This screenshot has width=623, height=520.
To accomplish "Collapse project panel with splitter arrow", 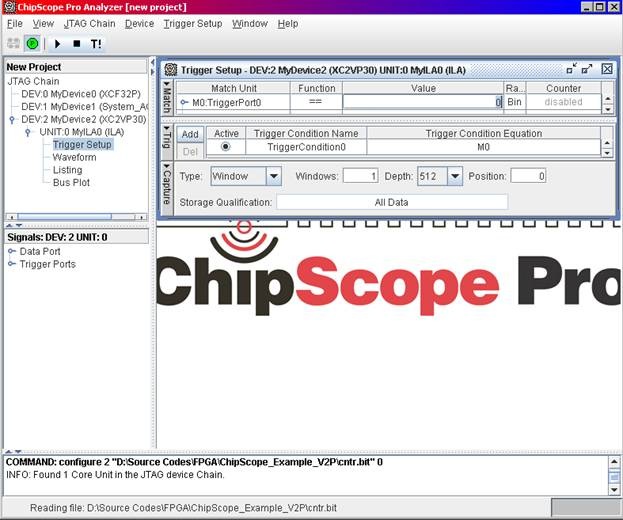I will (x=153, y=62).
